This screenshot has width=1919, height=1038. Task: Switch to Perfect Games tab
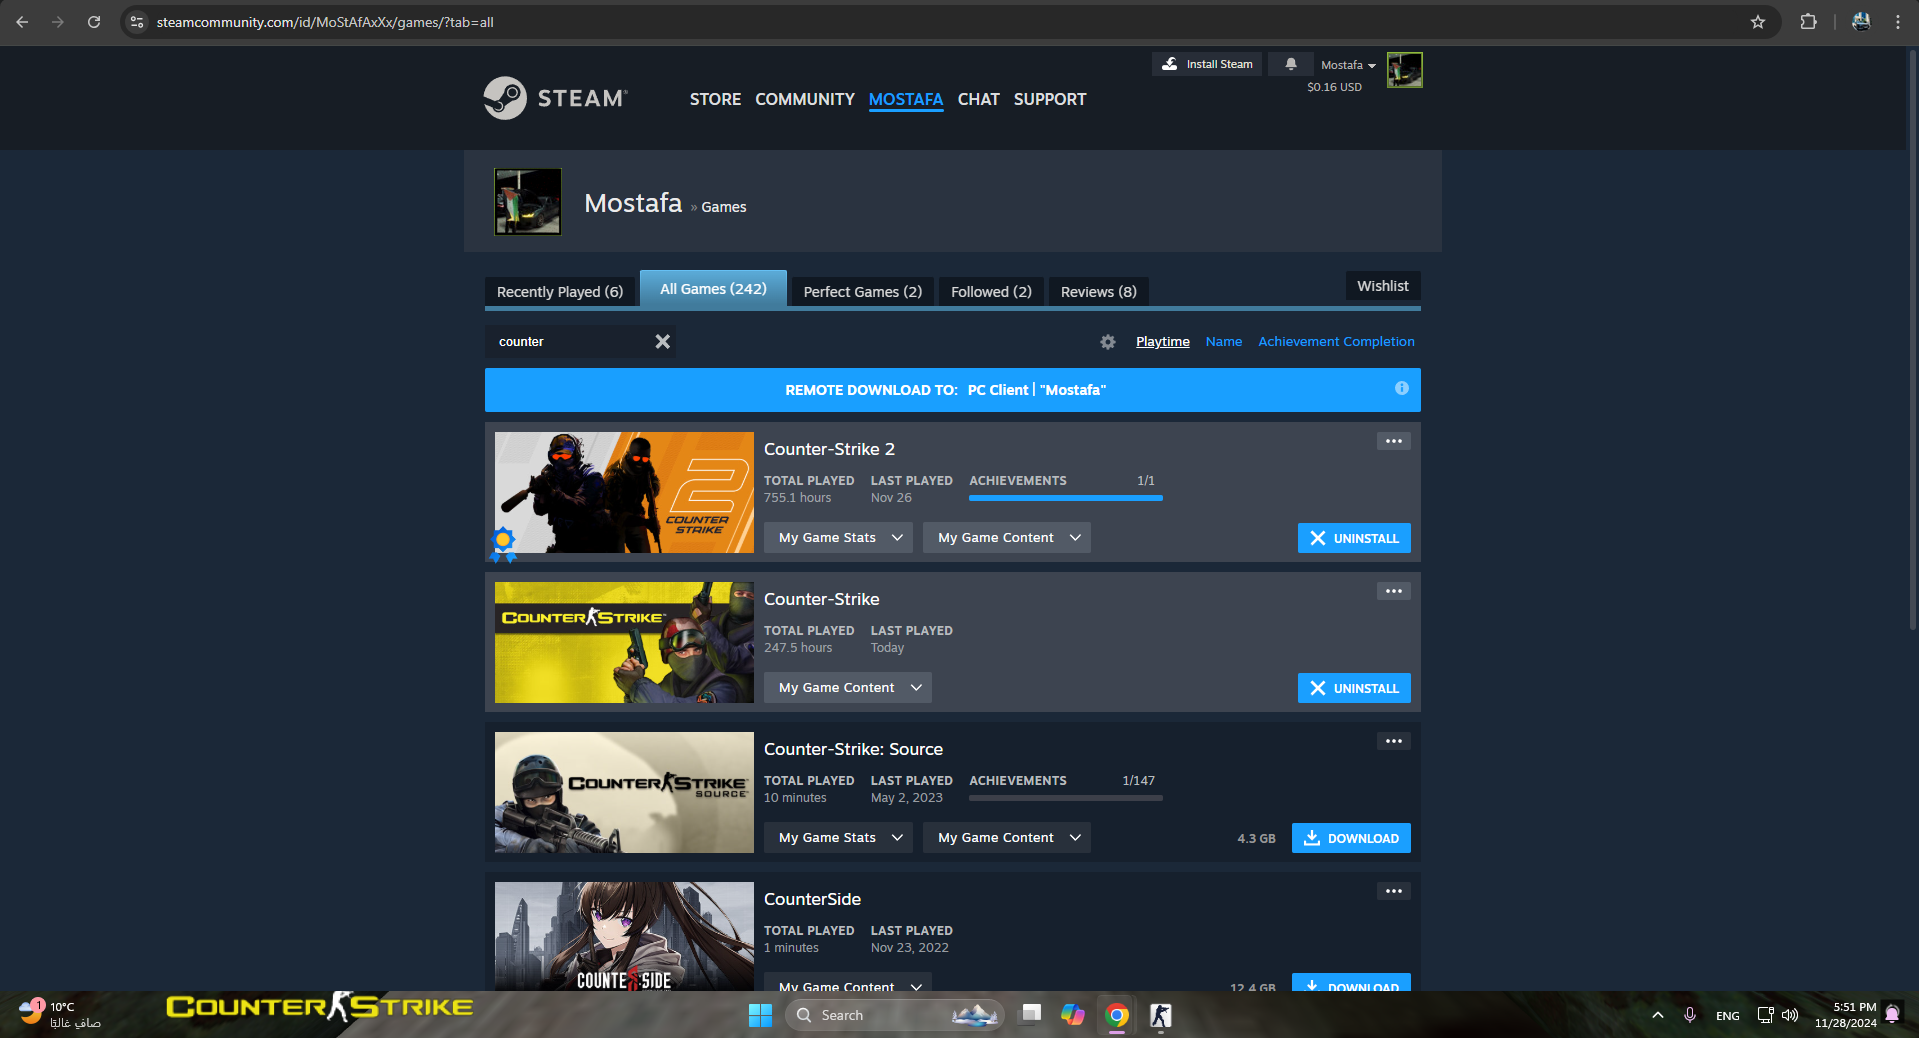pyautogui.click(x=862, y=292)
